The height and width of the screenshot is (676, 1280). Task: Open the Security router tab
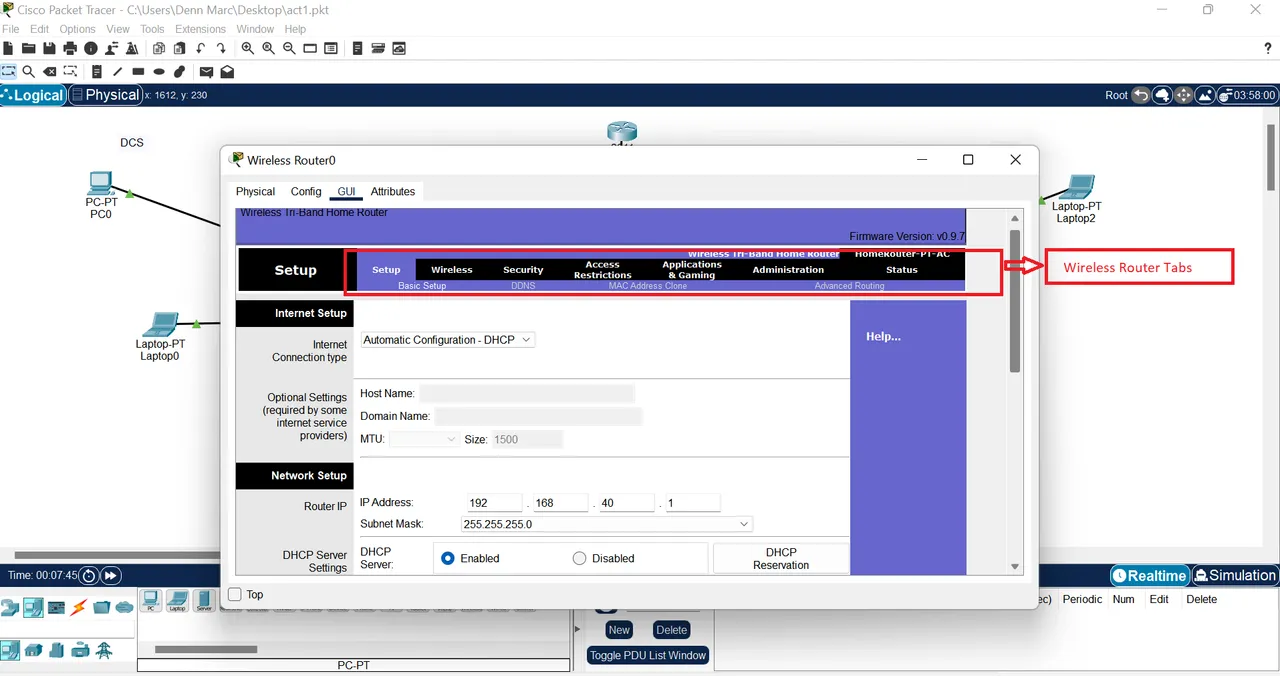click(x=523, y=270)
